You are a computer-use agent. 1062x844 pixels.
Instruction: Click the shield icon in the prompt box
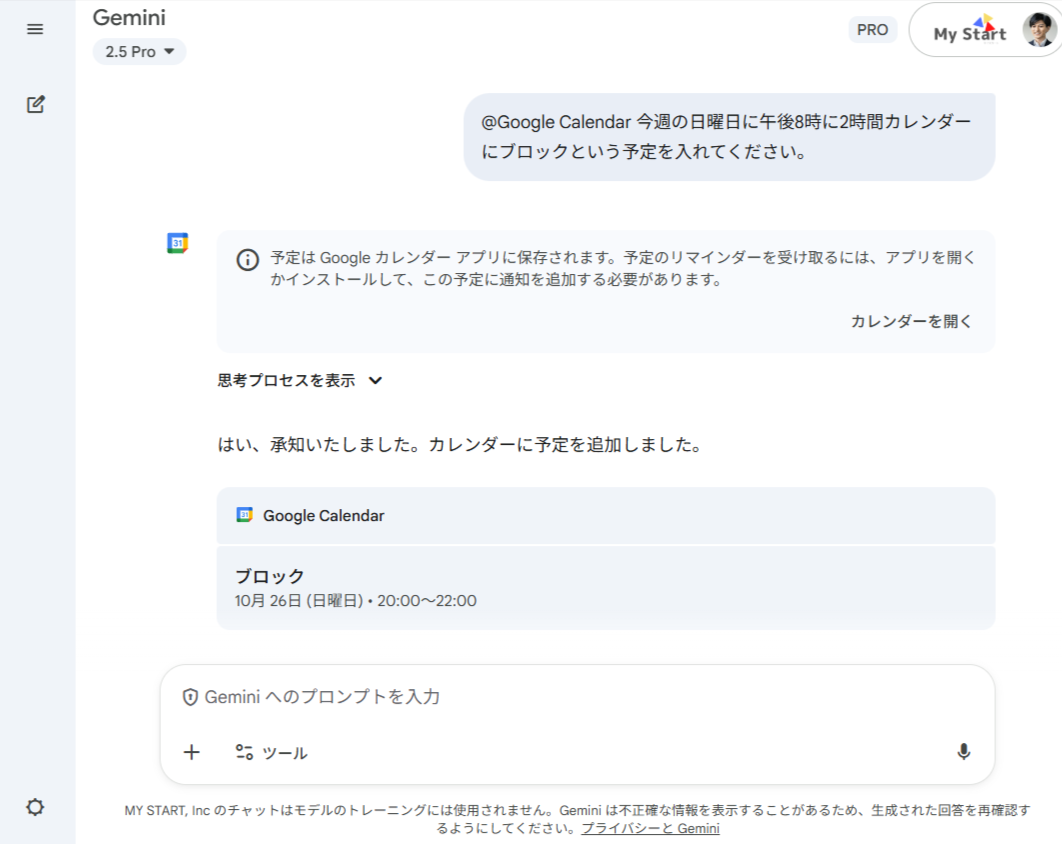pos(190,697)
